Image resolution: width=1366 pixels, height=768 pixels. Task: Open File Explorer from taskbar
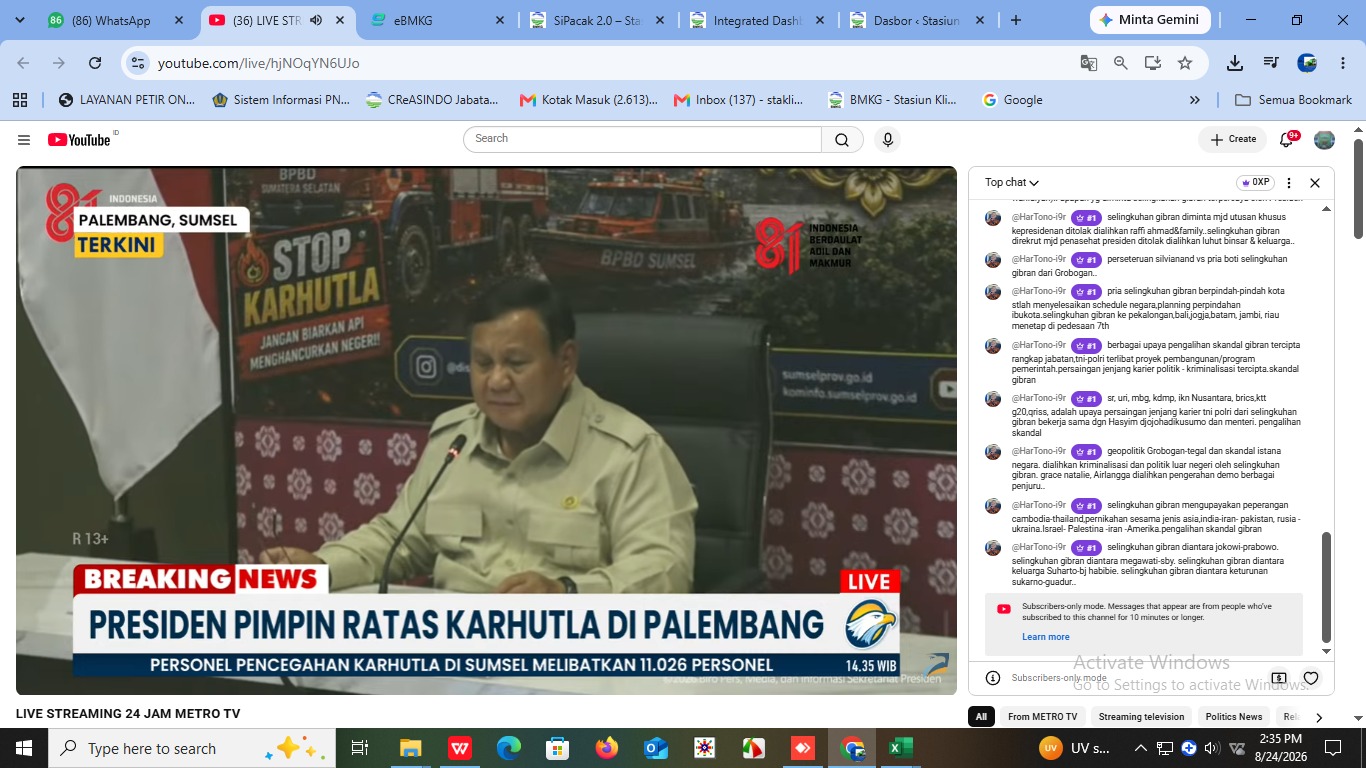tap(411, 748)
